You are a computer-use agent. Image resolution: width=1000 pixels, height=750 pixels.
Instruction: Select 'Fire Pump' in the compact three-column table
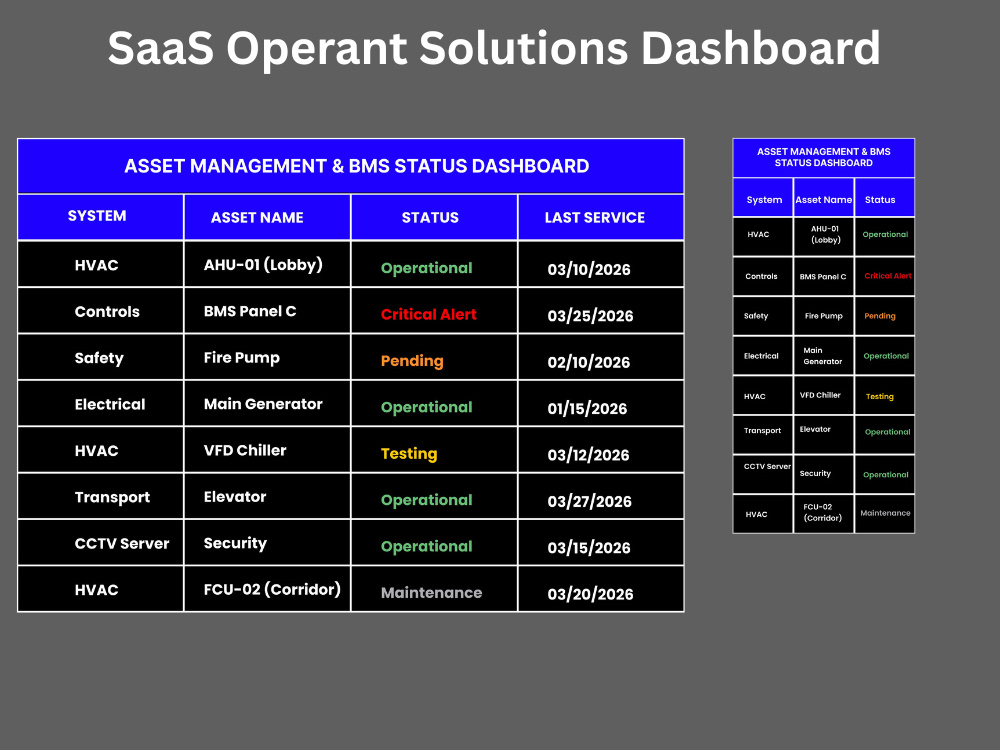pyautogui.click(x=823, y=316)
